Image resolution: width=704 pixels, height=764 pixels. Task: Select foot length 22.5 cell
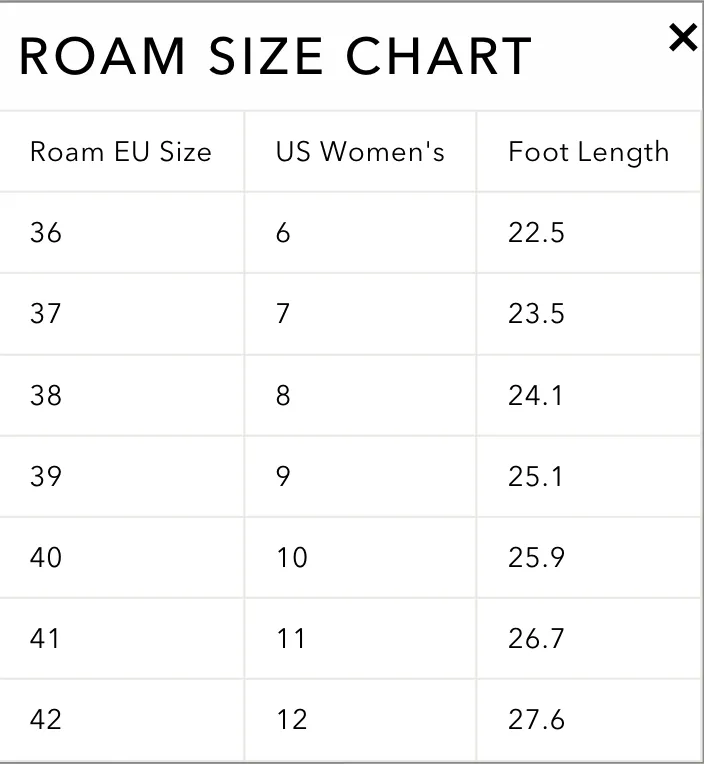tap(589, 232)
